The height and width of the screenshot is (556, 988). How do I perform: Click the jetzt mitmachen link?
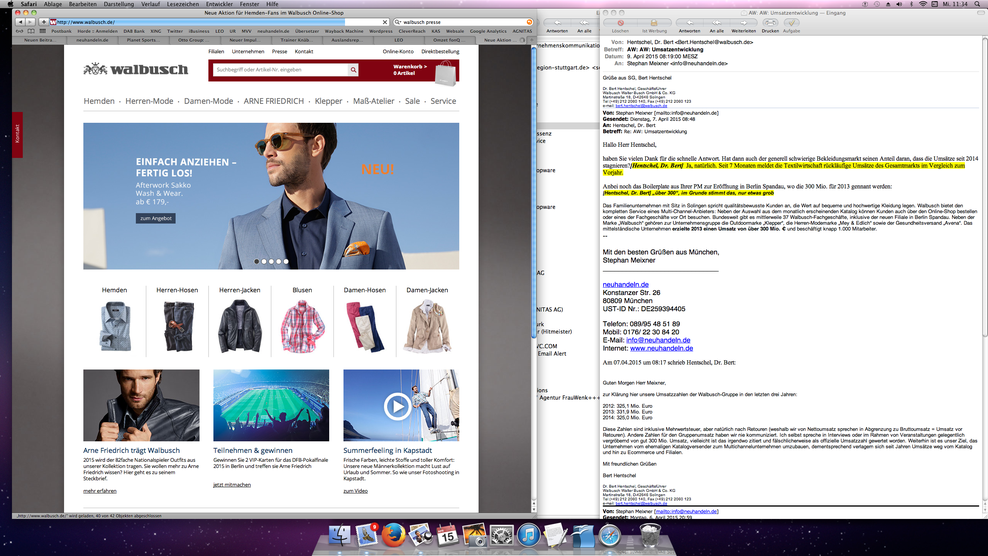pos(232,485)
